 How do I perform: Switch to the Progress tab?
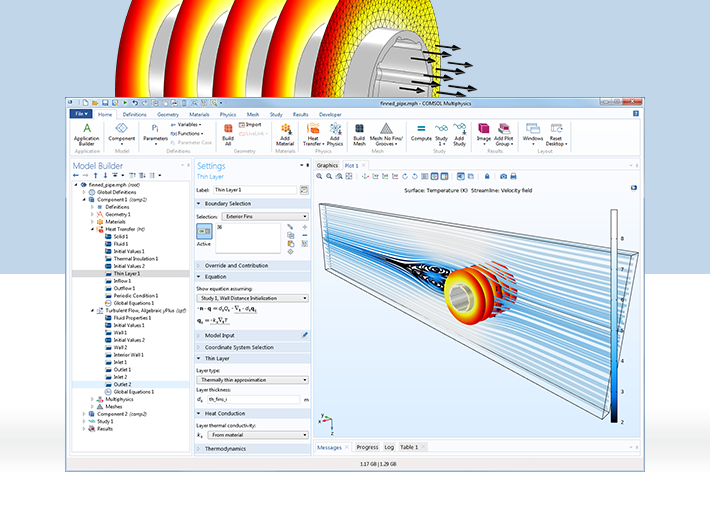(367, 447)
